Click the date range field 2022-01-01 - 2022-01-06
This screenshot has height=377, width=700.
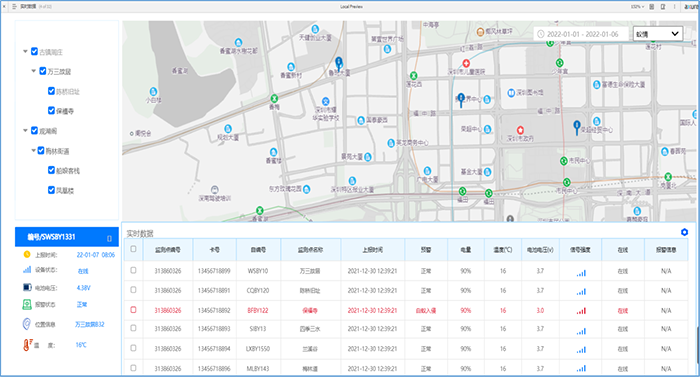pyautogui.click(x=582, y=34)
